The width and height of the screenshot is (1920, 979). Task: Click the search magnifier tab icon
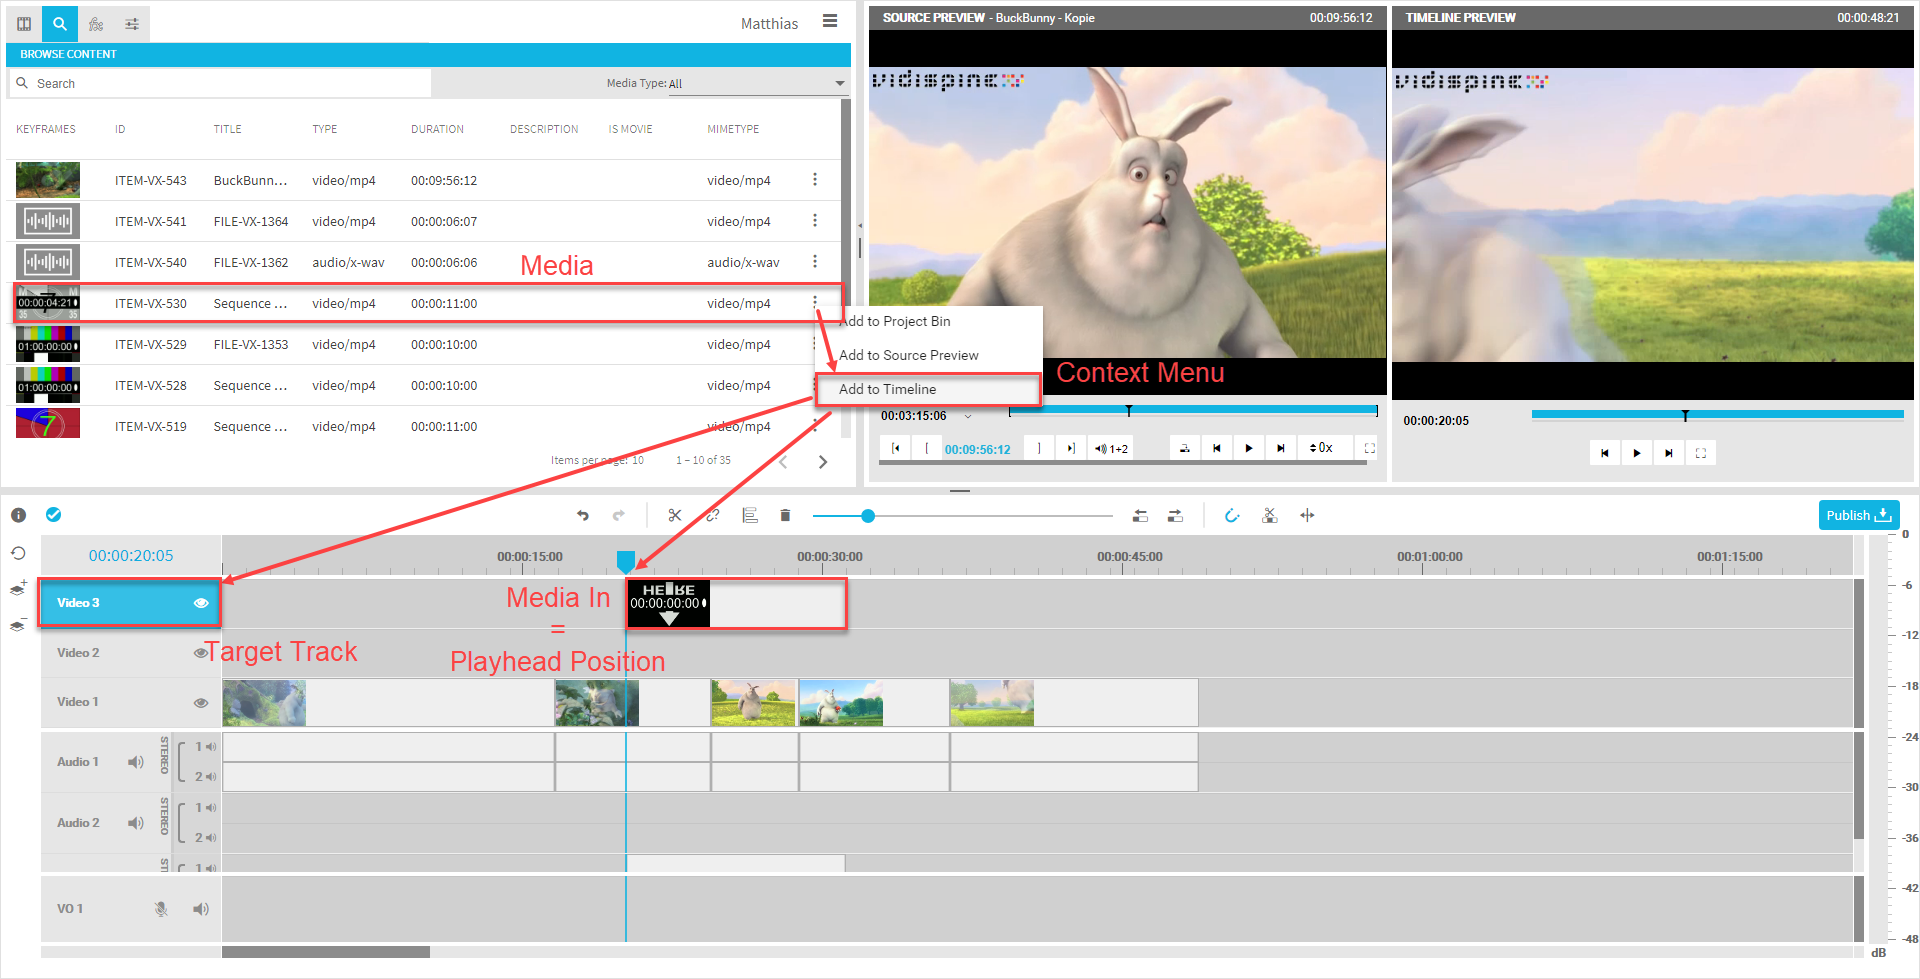(x=60, y=23)
